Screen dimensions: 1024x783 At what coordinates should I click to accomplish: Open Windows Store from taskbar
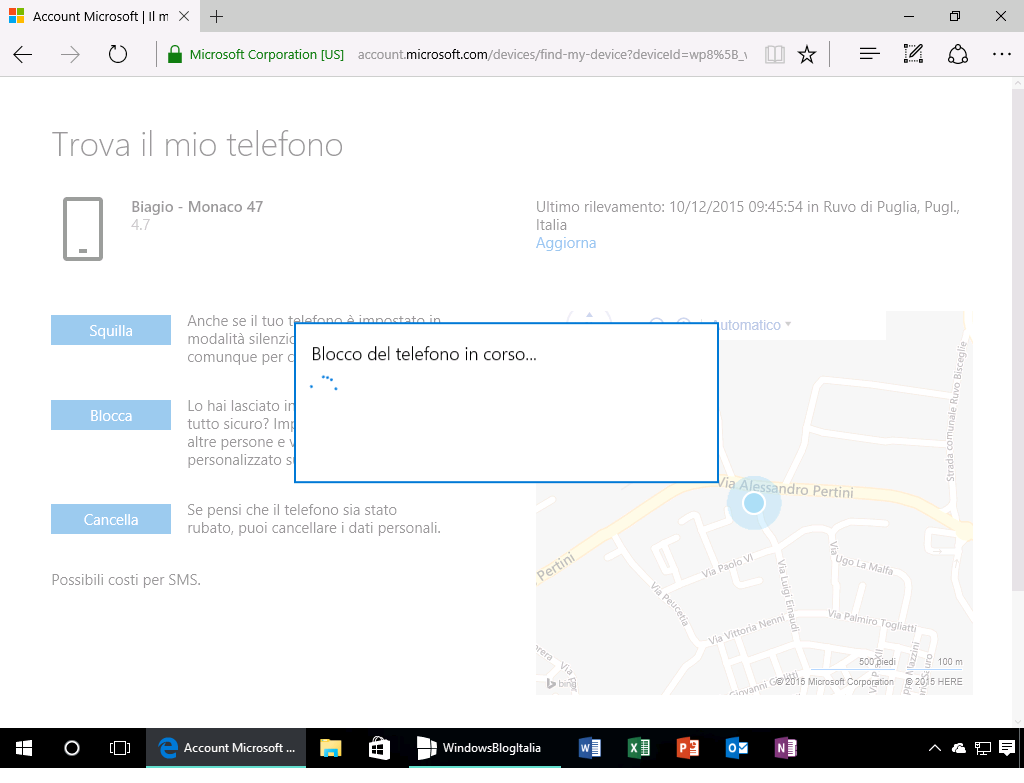point(379,748)
